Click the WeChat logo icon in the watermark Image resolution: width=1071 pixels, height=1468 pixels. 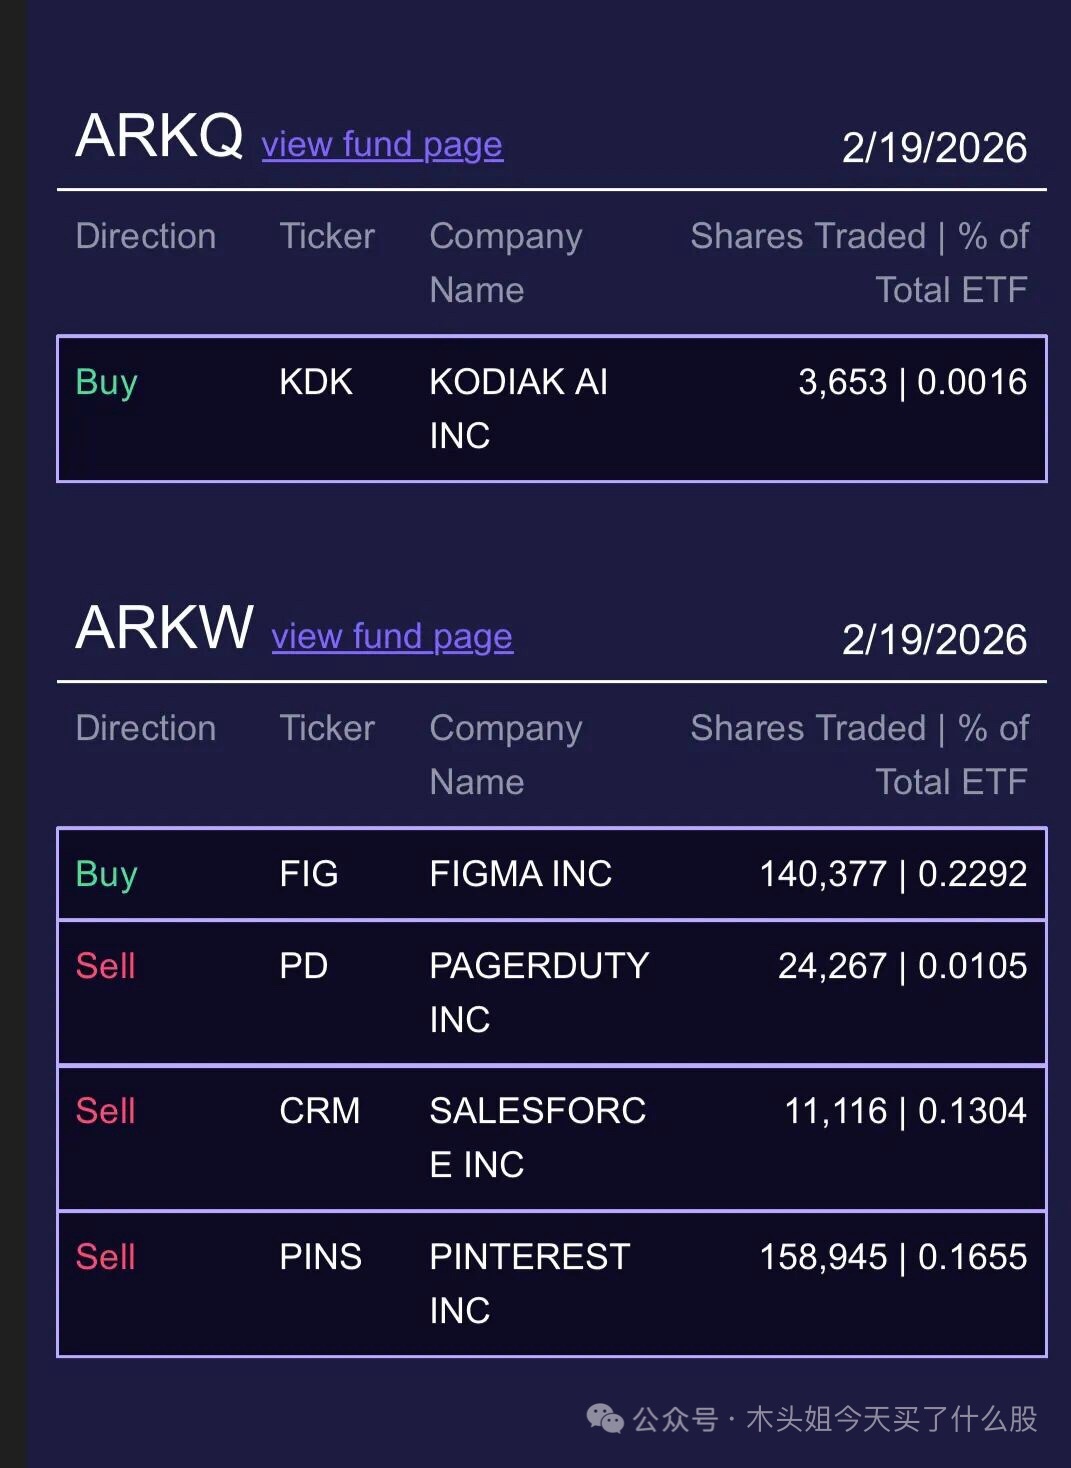[x=605, y=1418]
